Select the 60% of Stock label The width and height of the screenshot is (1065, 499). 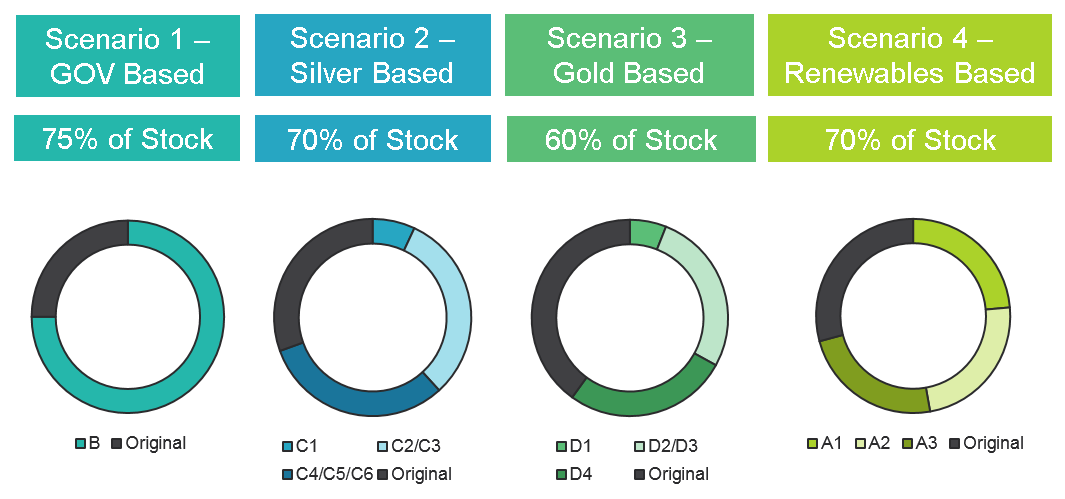[x=630, y=138]
